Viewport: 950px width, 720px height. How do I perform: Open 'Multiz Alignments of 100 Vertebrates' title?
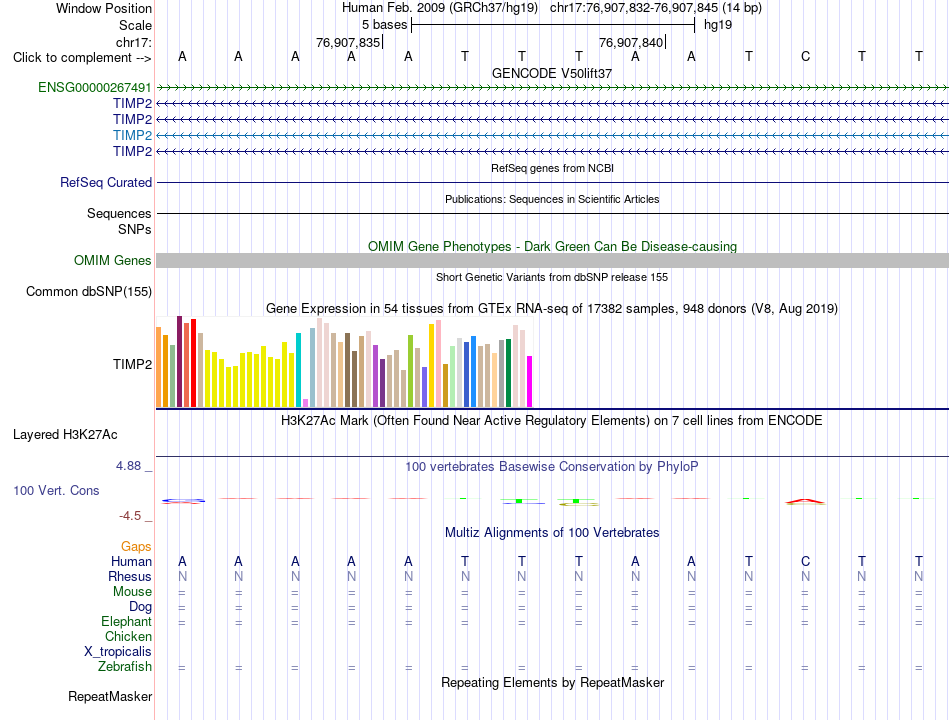552,533
